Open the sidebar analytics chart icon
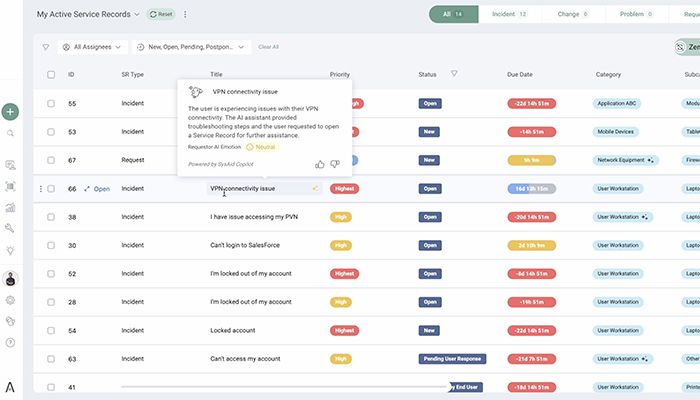 click(x=10, y=208)
